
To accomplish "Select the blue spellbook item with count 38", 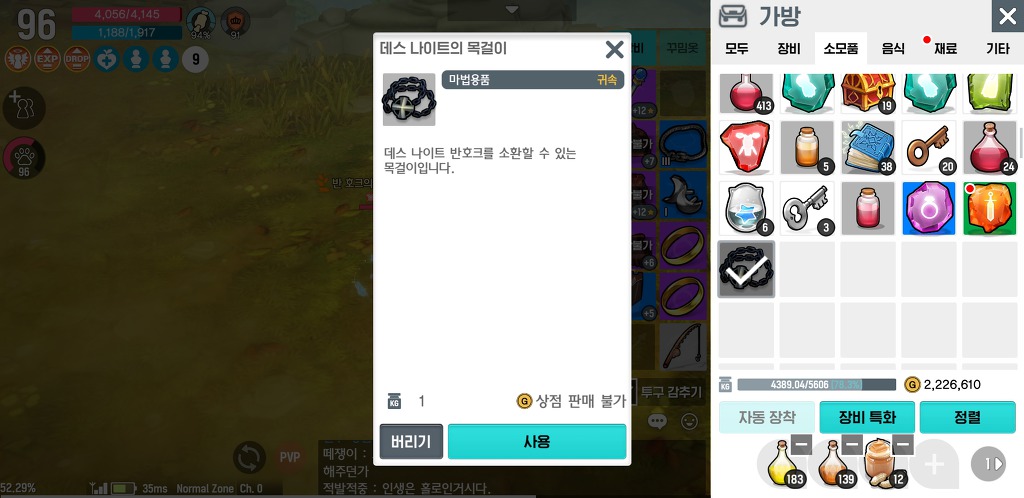I will (868, 148).
